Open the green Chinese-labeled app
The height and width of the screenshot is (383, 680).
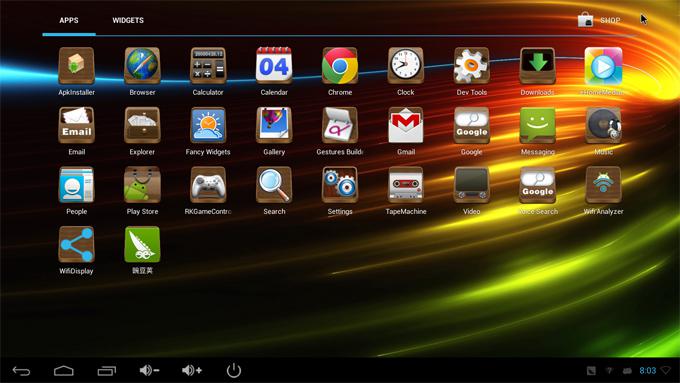(x=142, y=245)
